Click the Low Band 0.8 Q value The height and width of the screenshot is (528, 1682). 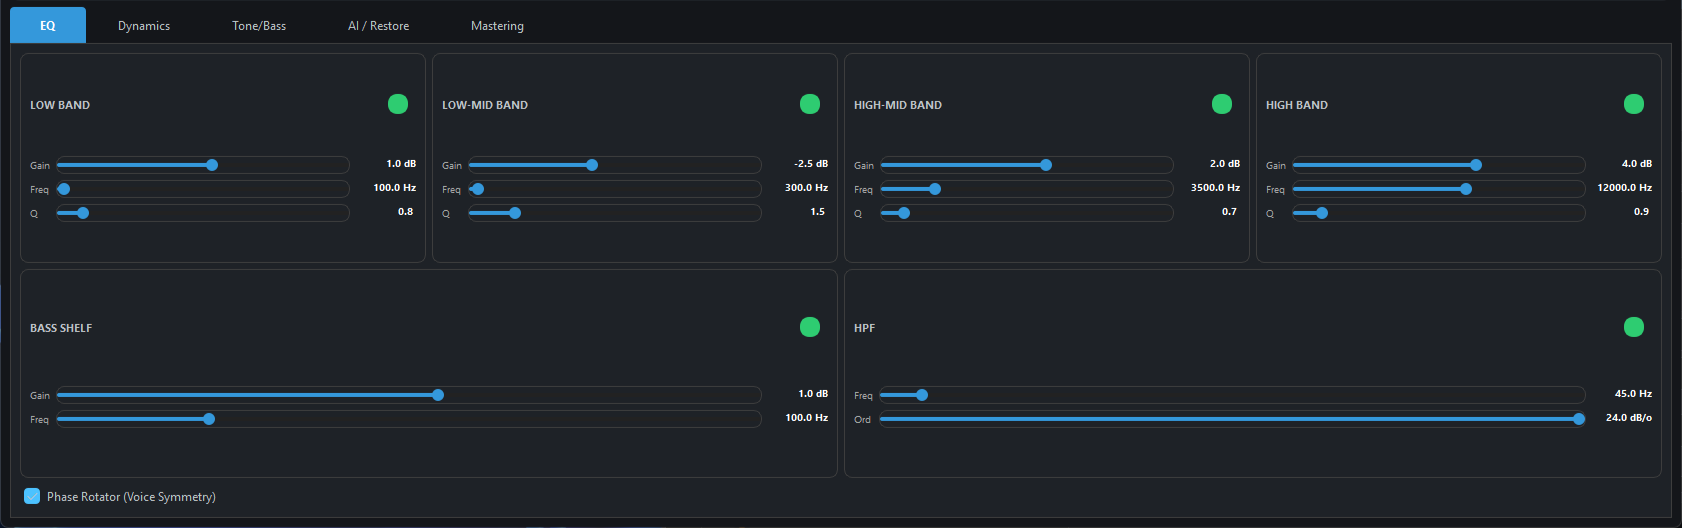point(406,212)
